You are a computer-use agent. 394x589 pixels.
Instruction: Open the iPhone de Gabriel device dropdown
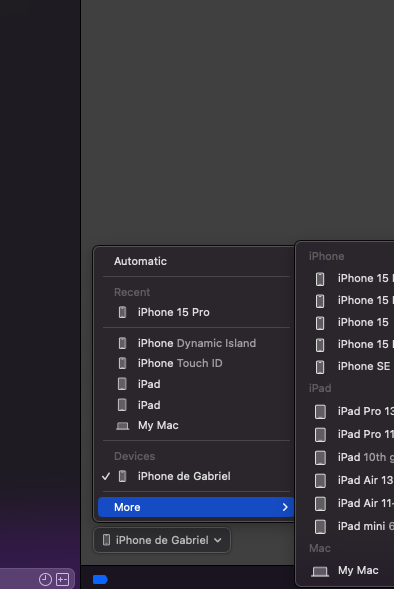162,540
